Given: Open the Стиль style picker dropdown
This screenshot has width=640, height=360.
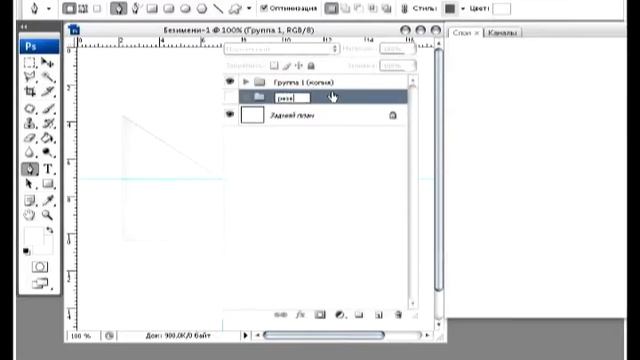Looking at the screenshot, I should tap(463, 9).
